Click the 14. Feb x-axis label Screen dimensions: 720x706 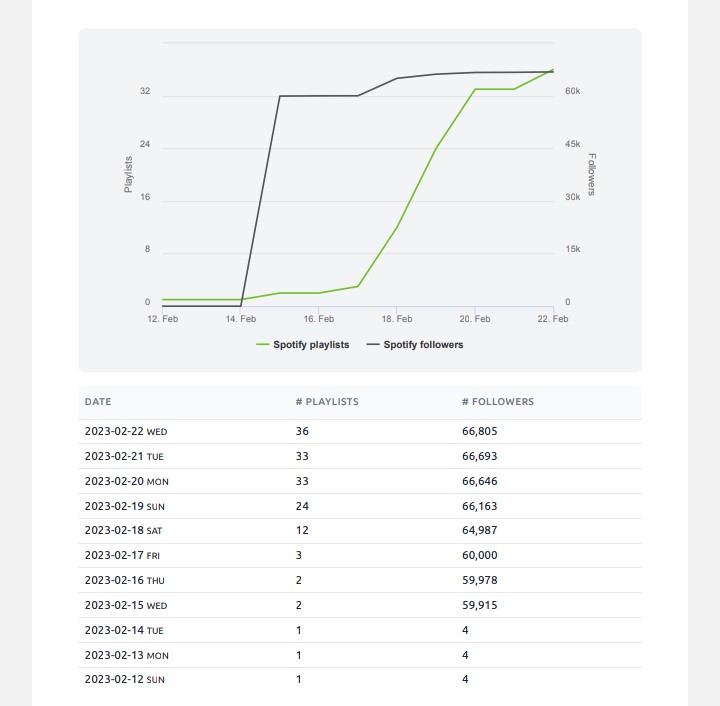[241, 319]
